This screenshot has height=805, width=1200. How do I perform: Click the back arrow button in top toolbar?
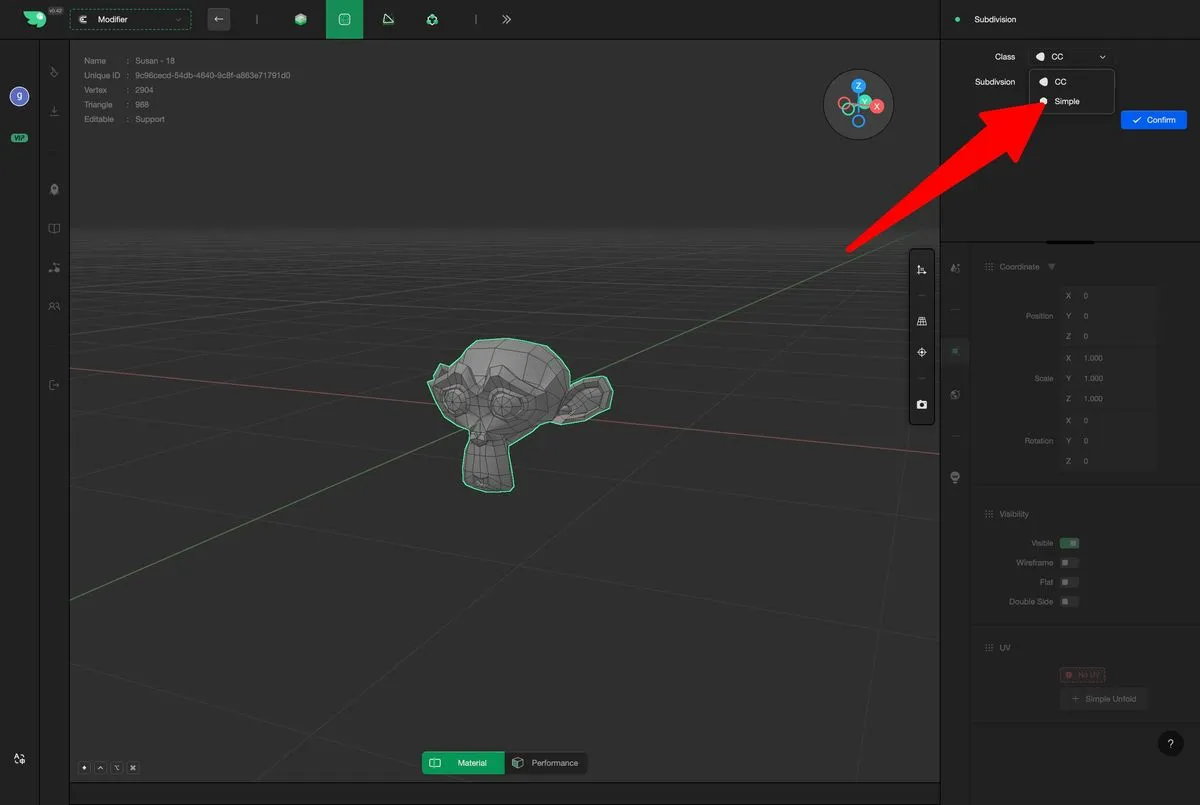218,19
